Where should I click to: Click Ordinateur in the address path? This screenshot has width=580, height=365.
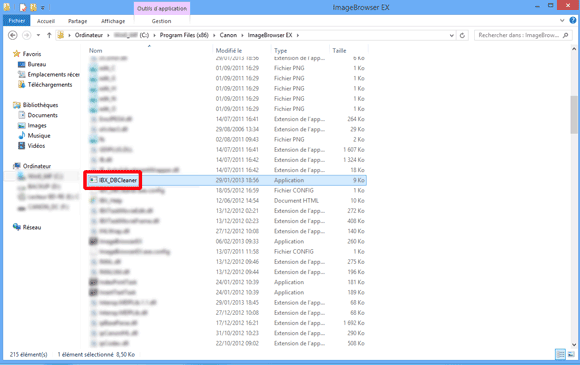click(x=89, y=35)
